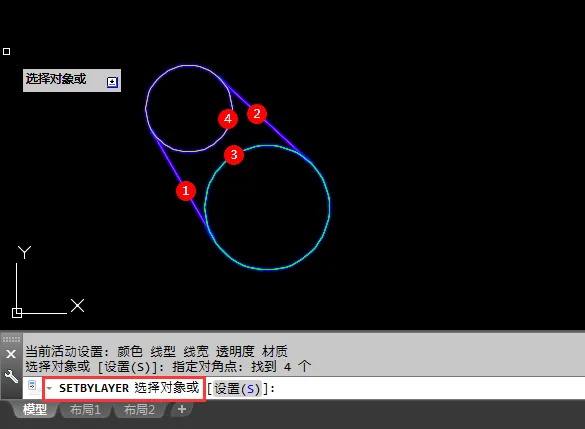Add a new layout tab

182,409
